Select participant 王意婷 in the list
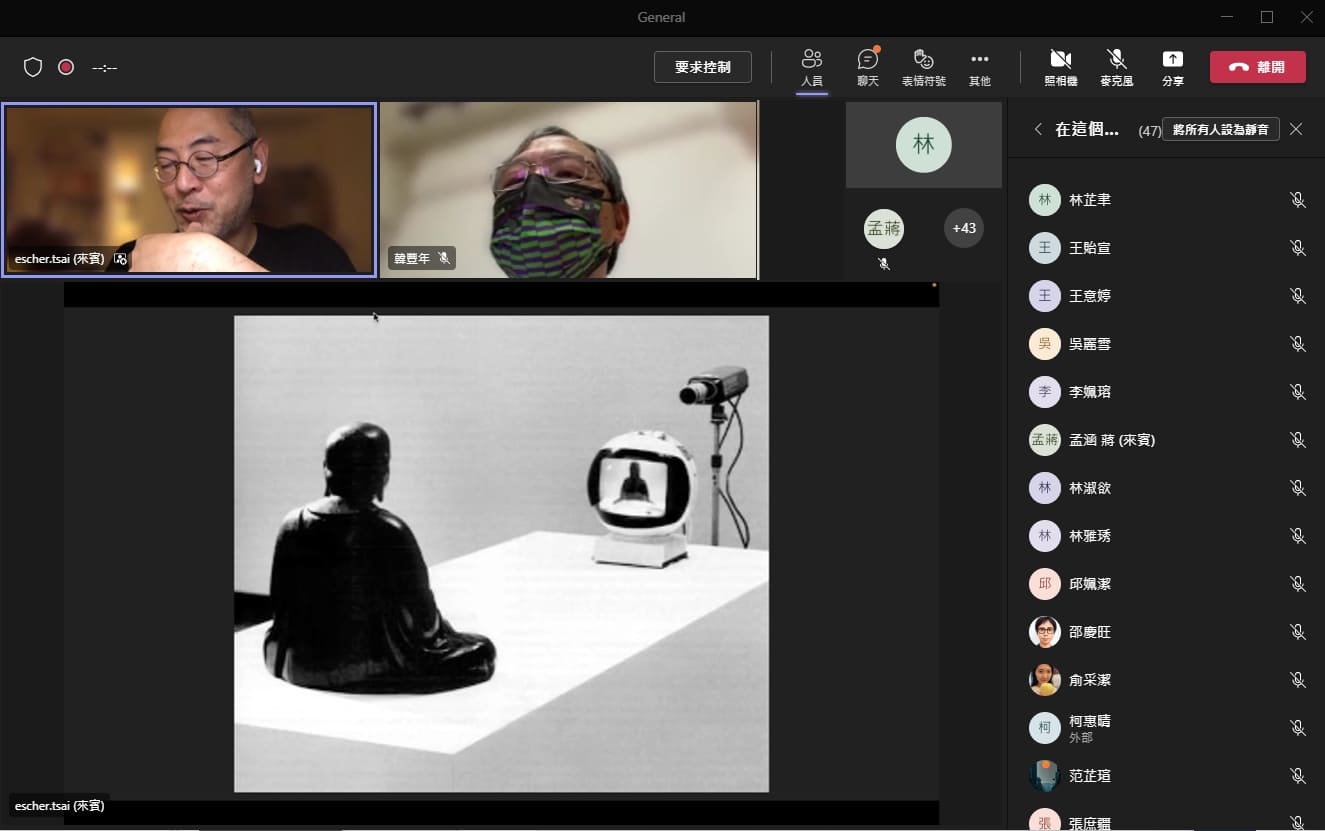This screenshot has width=1325, height=831. click(x=1089, y=296)
